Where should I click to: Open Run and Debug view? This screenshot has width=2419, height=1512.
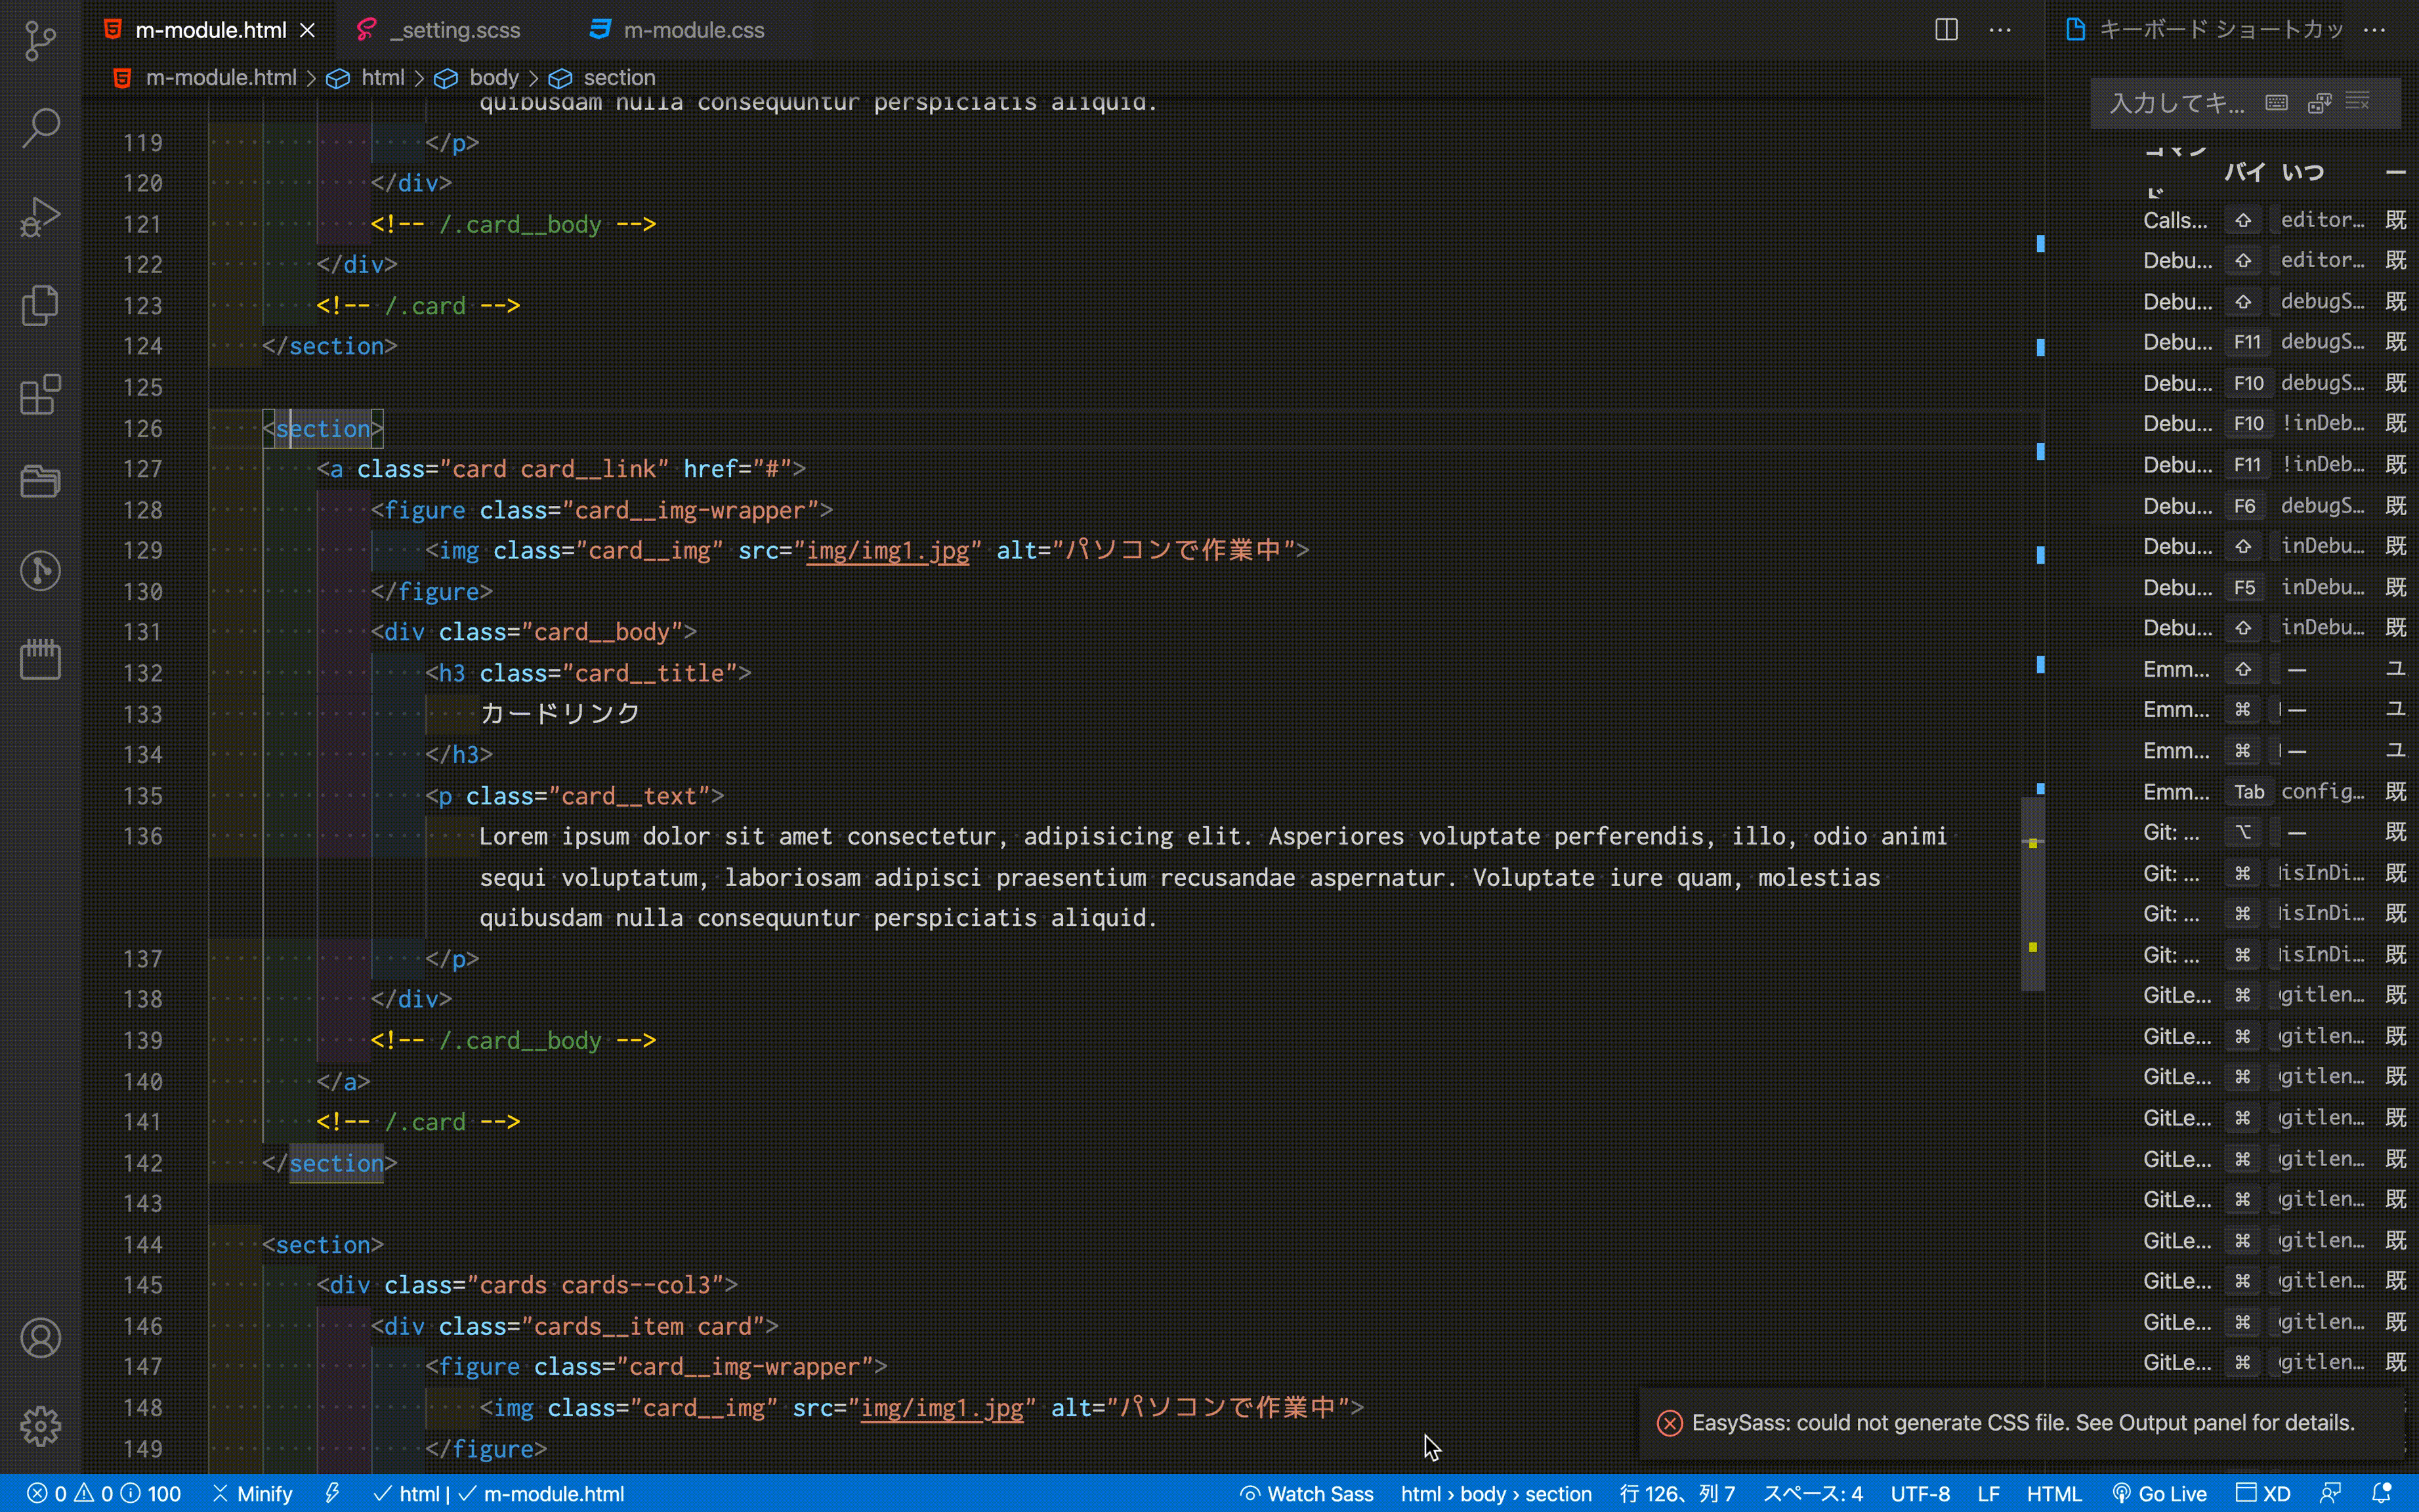(40, 216)
